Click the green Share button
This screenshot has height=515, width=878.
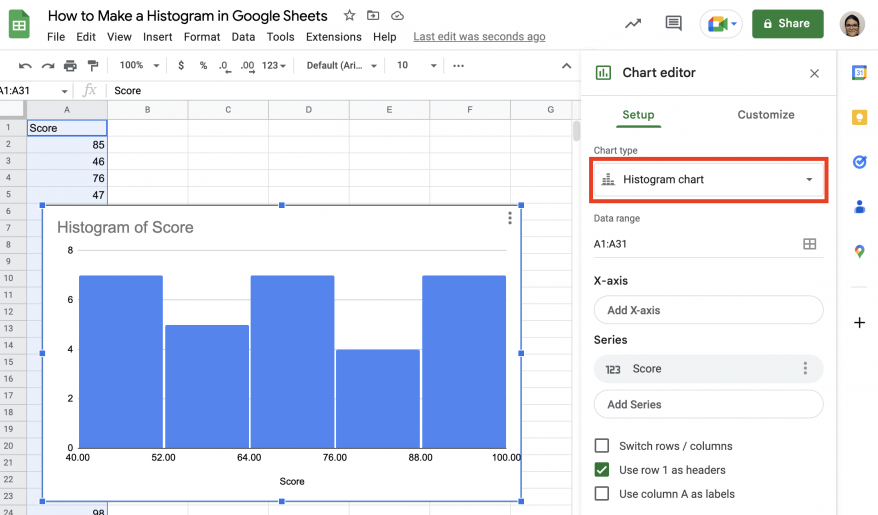787,24
